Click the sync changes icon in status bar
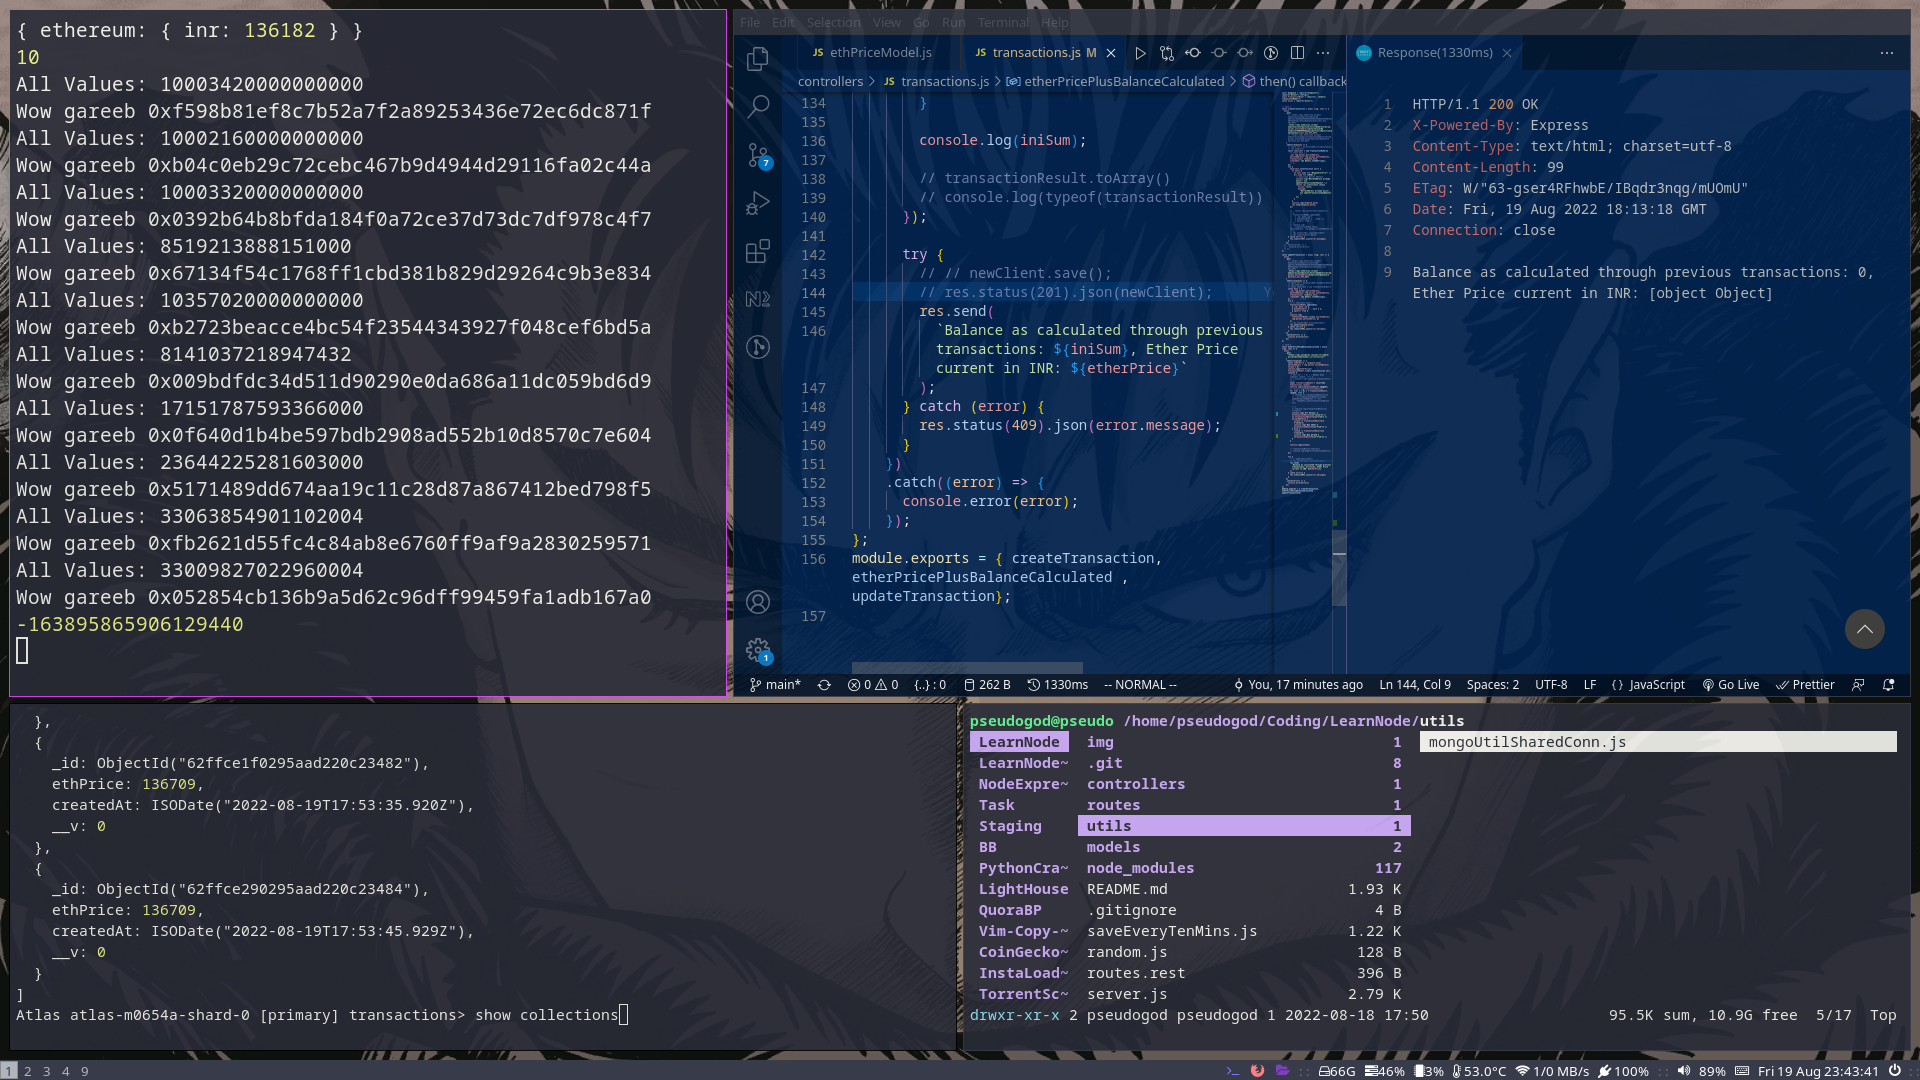Screen dimensions: 1920x1080 coord(824,685)
